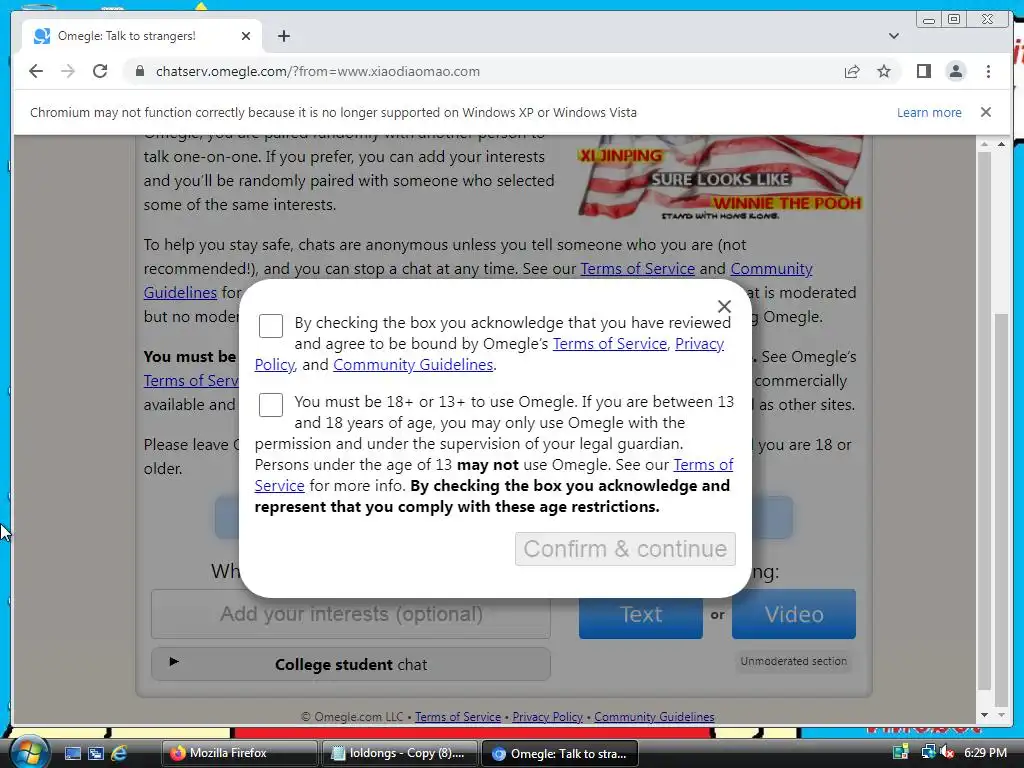Click the network tray icon
This screenshot has height=768, width=1024.
coord(928,752)
